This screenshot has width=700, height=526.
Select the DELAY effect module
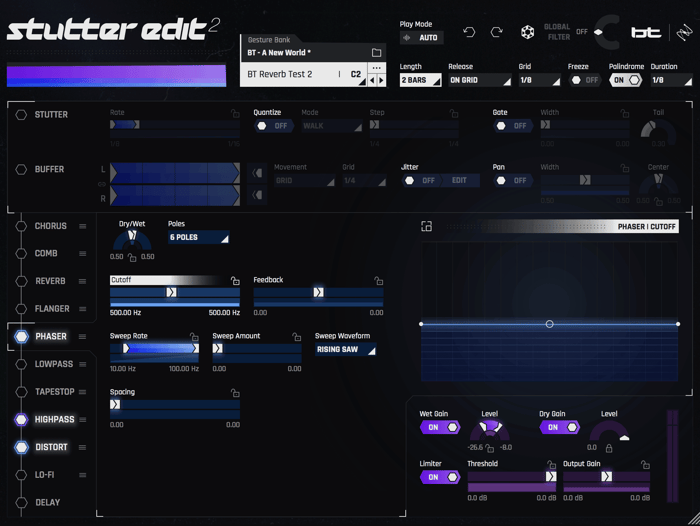[47, 503]
